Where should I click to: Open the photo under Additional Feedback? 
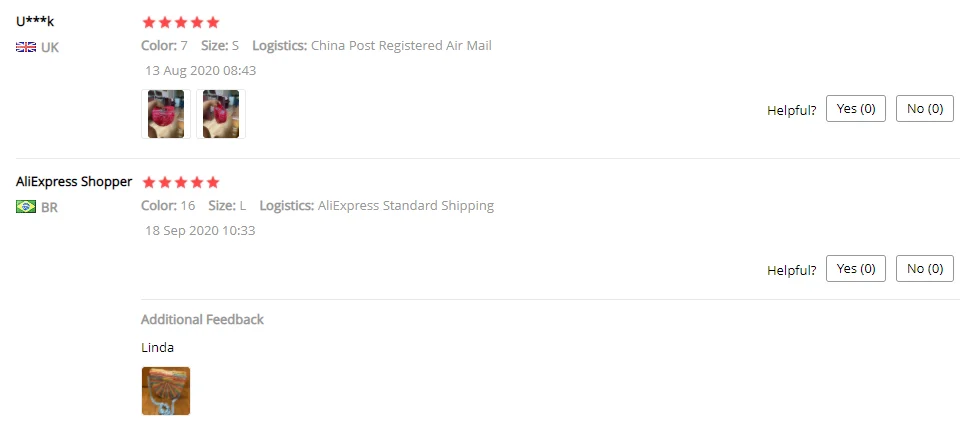point(166,391)
